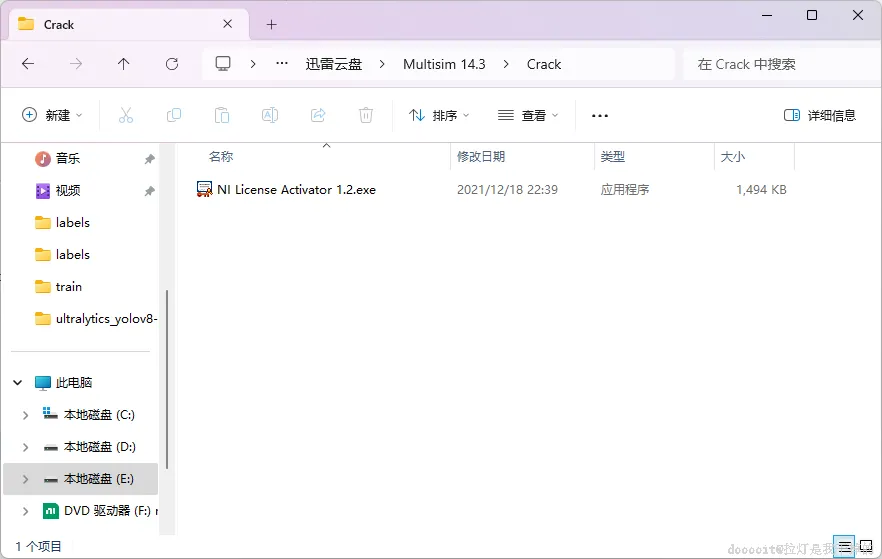Click the navigation pane scrollbar
This screenshot has width=882, height=559.
[x=167, y=380]
